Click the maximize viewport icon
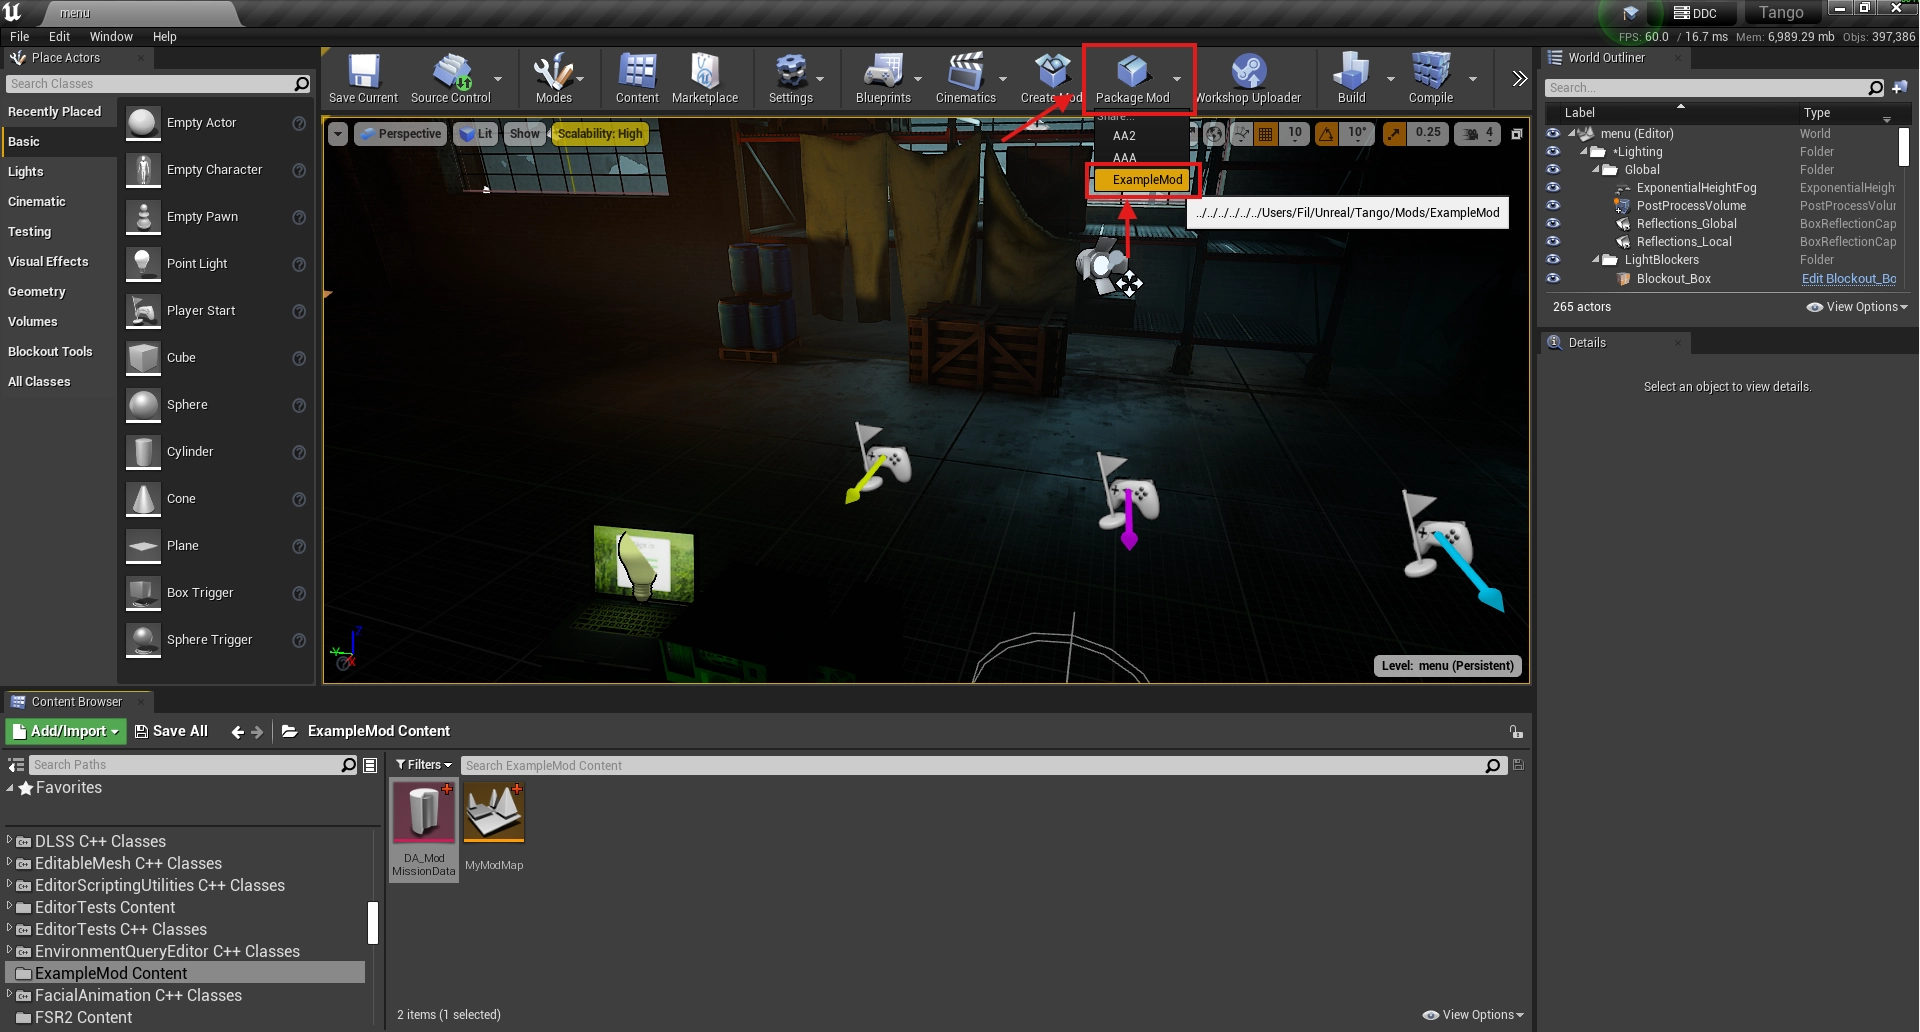Viewport: 1920px width, 1032px height. 1516,133
